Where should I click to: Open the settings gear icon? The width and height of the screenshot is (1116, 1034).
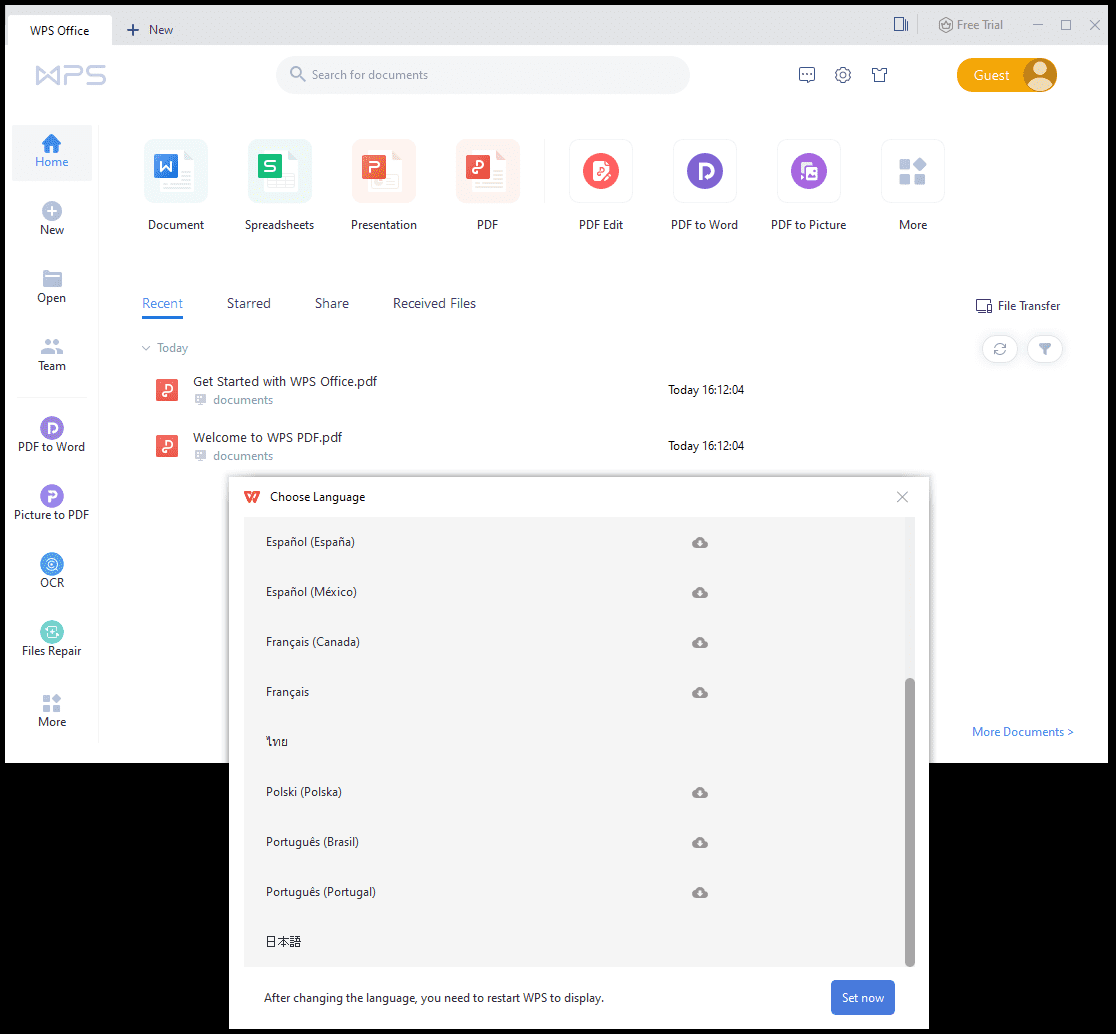(x=843, y=75)
